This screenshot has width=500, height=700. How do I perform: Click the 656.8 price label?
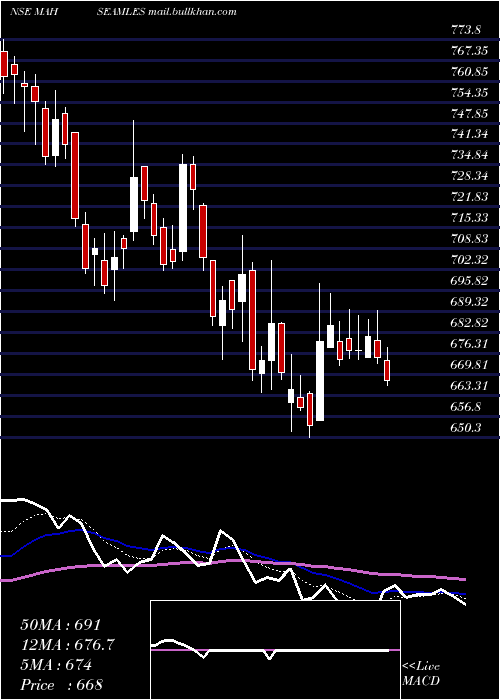(466, 407)
